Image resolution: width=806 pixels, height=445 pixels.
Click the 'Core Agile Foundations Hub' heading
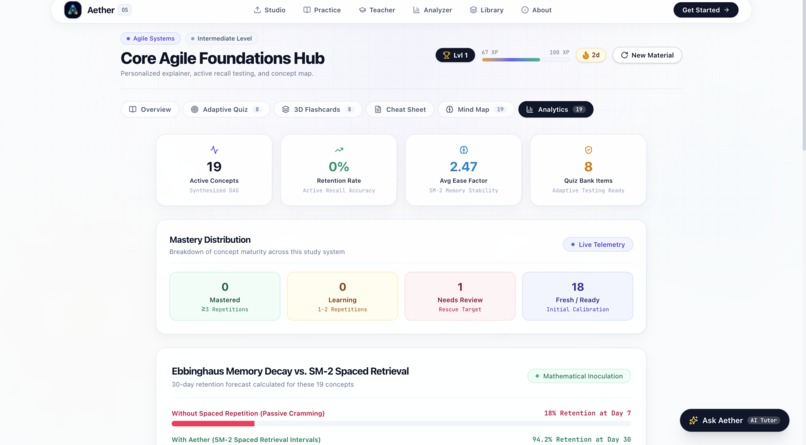point(223,58)
